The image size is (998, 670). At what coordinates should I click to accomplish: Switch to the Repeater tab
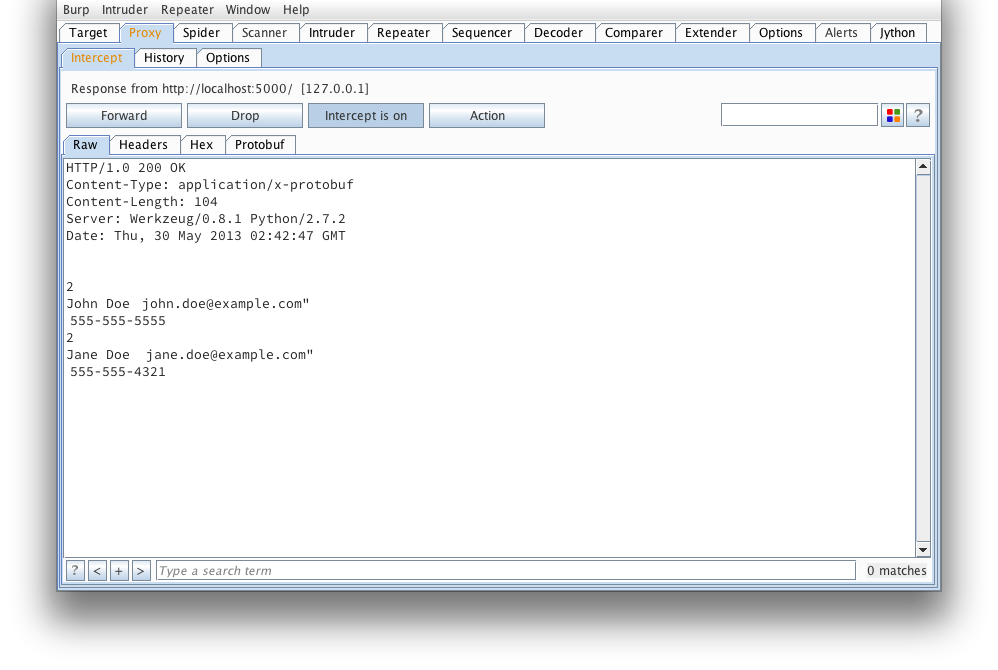pyautogui.click(x=404, y=33)
